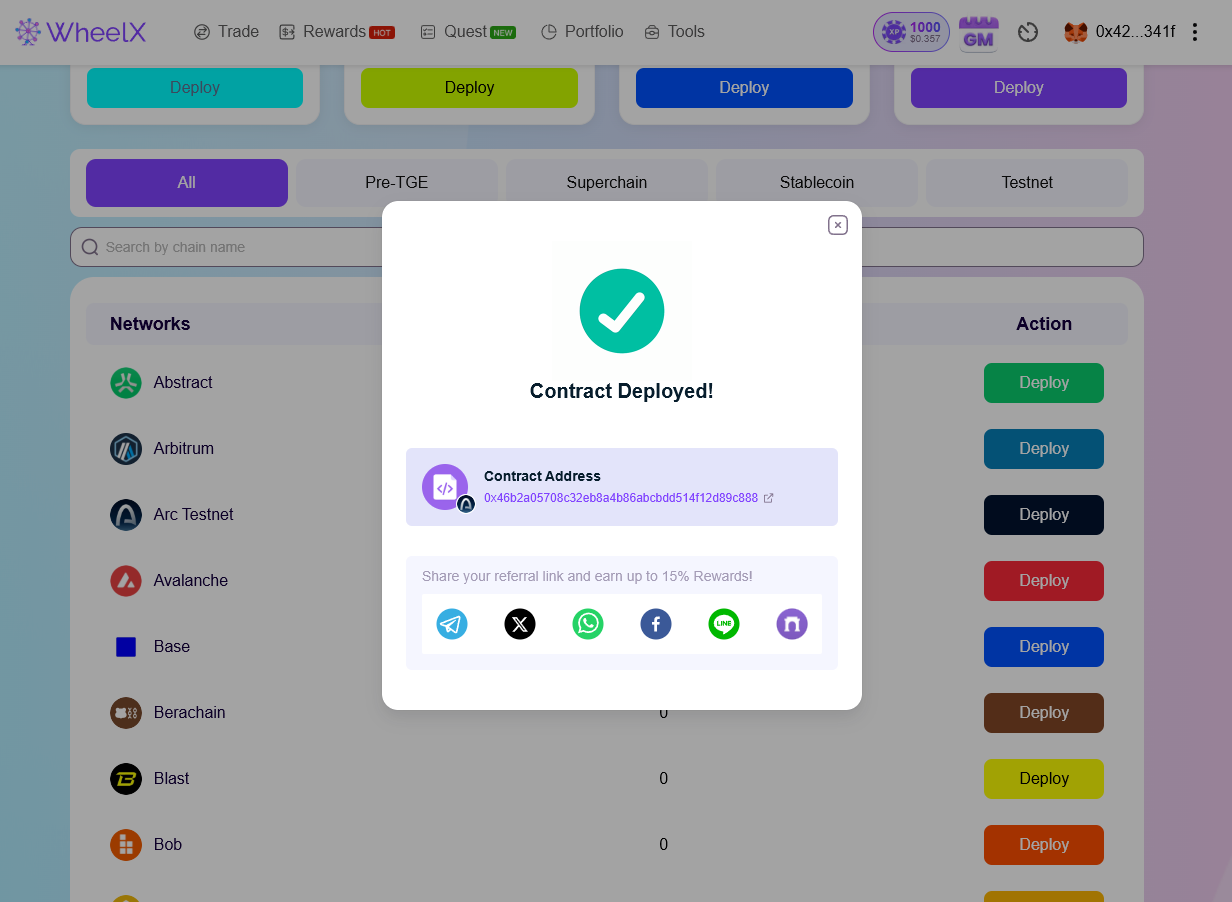Click the Deploy button for Avalanche
Viewport: 1232px width, 902px height.
[x=1044, y=581]
